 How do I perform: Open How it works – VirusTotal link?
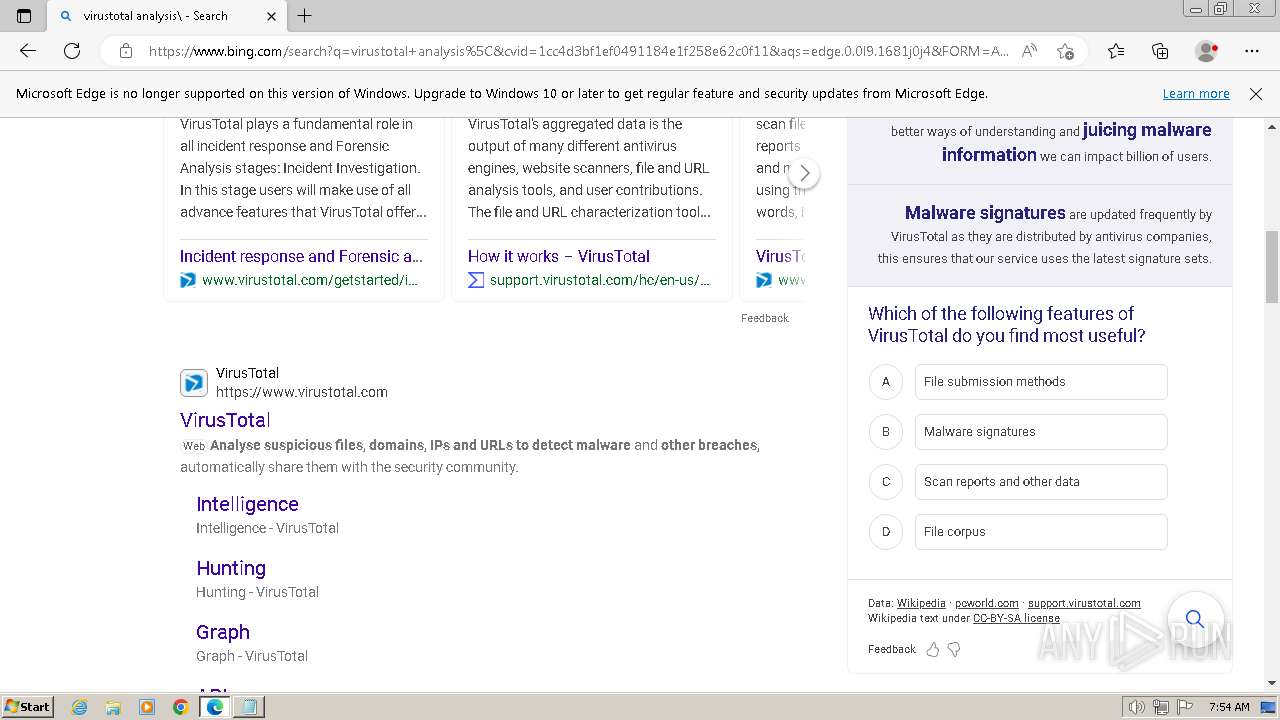coord(558,256)
